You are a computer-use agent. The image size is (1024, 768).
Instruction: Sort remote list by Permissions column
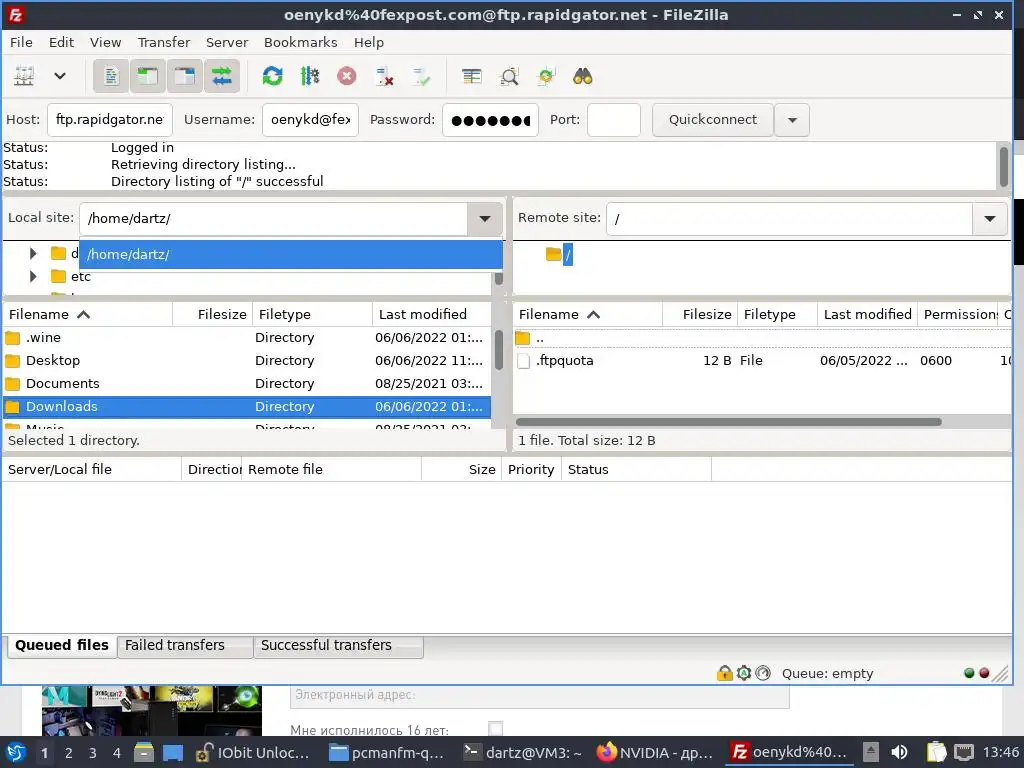(x=958, y=315)
